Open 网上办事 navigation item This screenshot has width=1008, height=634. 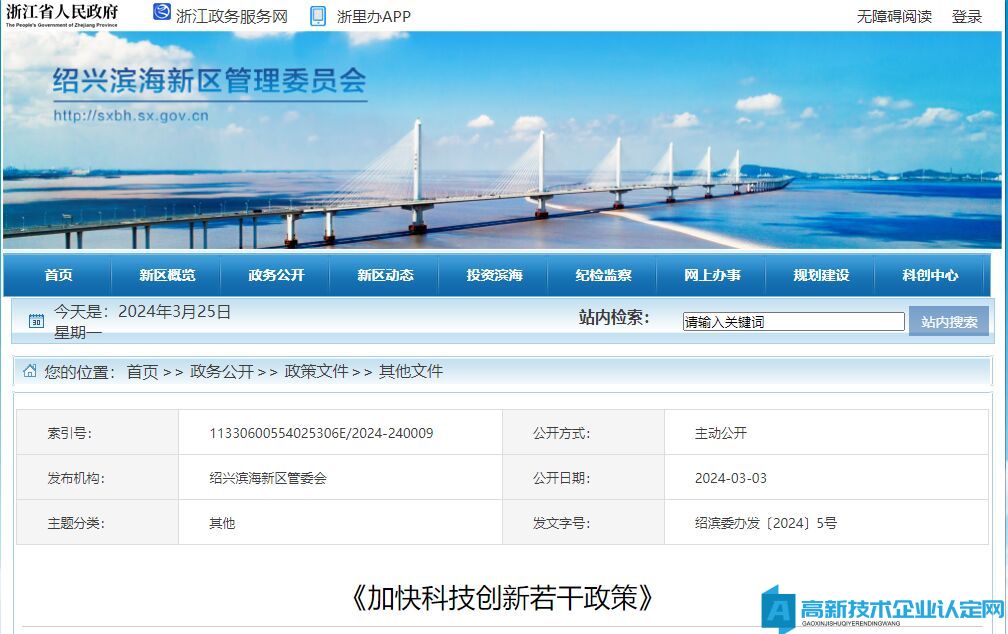point(712,275)
